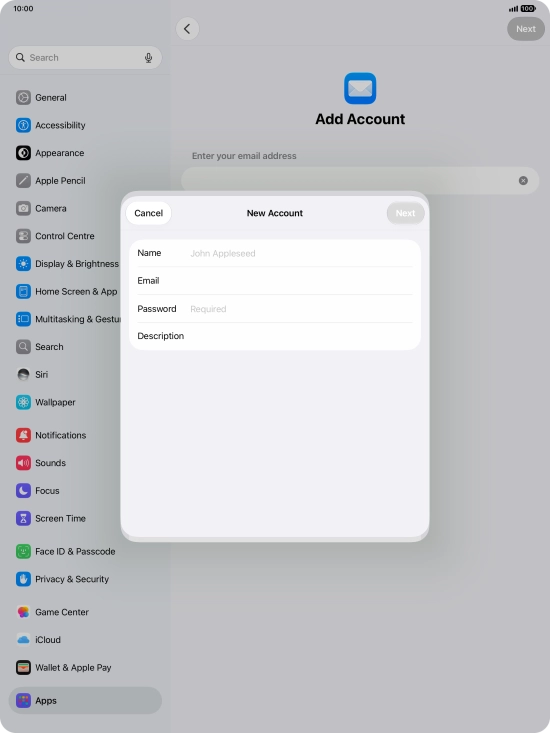
Task: Open Accessibility settings icon
Action: pos(23,125)
